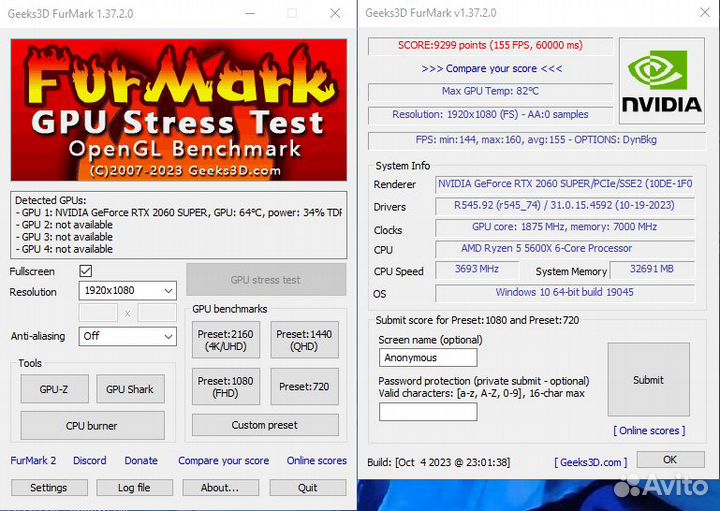
Task: Open the Online scores link in main window
Action: coord(317,460)
